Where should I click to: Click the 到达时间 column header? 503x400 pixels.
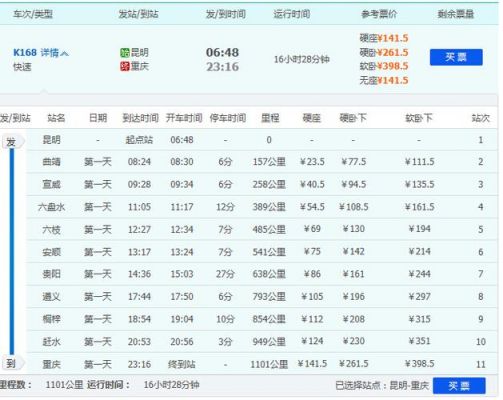pos(140,118)
